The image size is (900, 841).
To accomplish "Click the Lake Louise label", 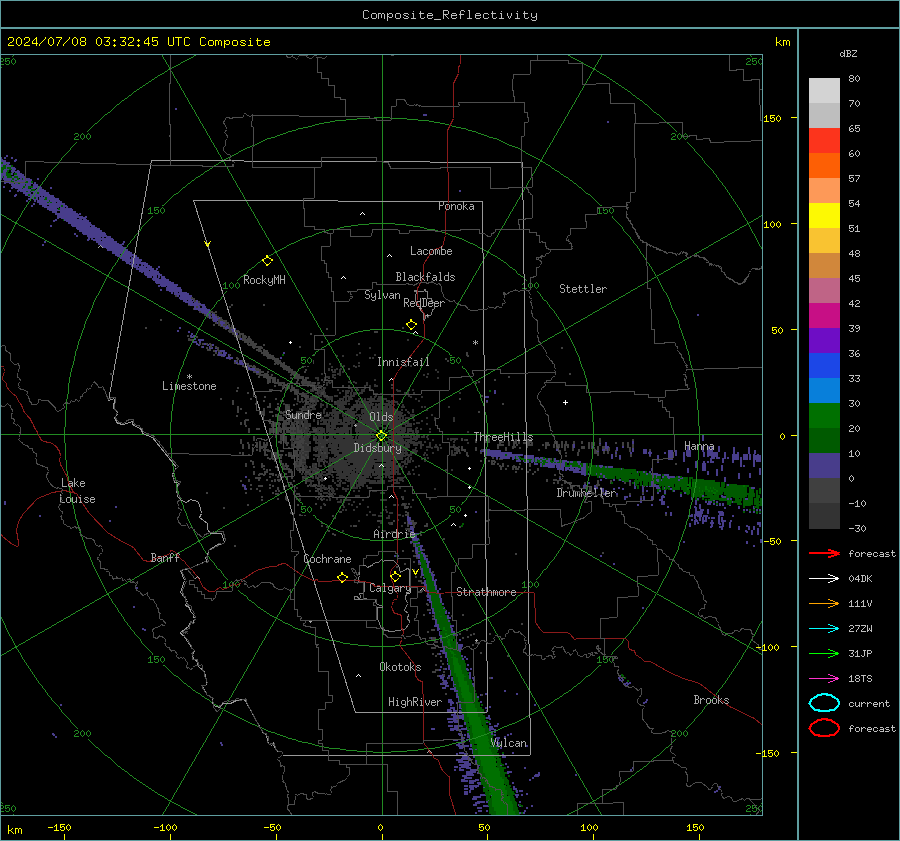I will tap(77, 491).
